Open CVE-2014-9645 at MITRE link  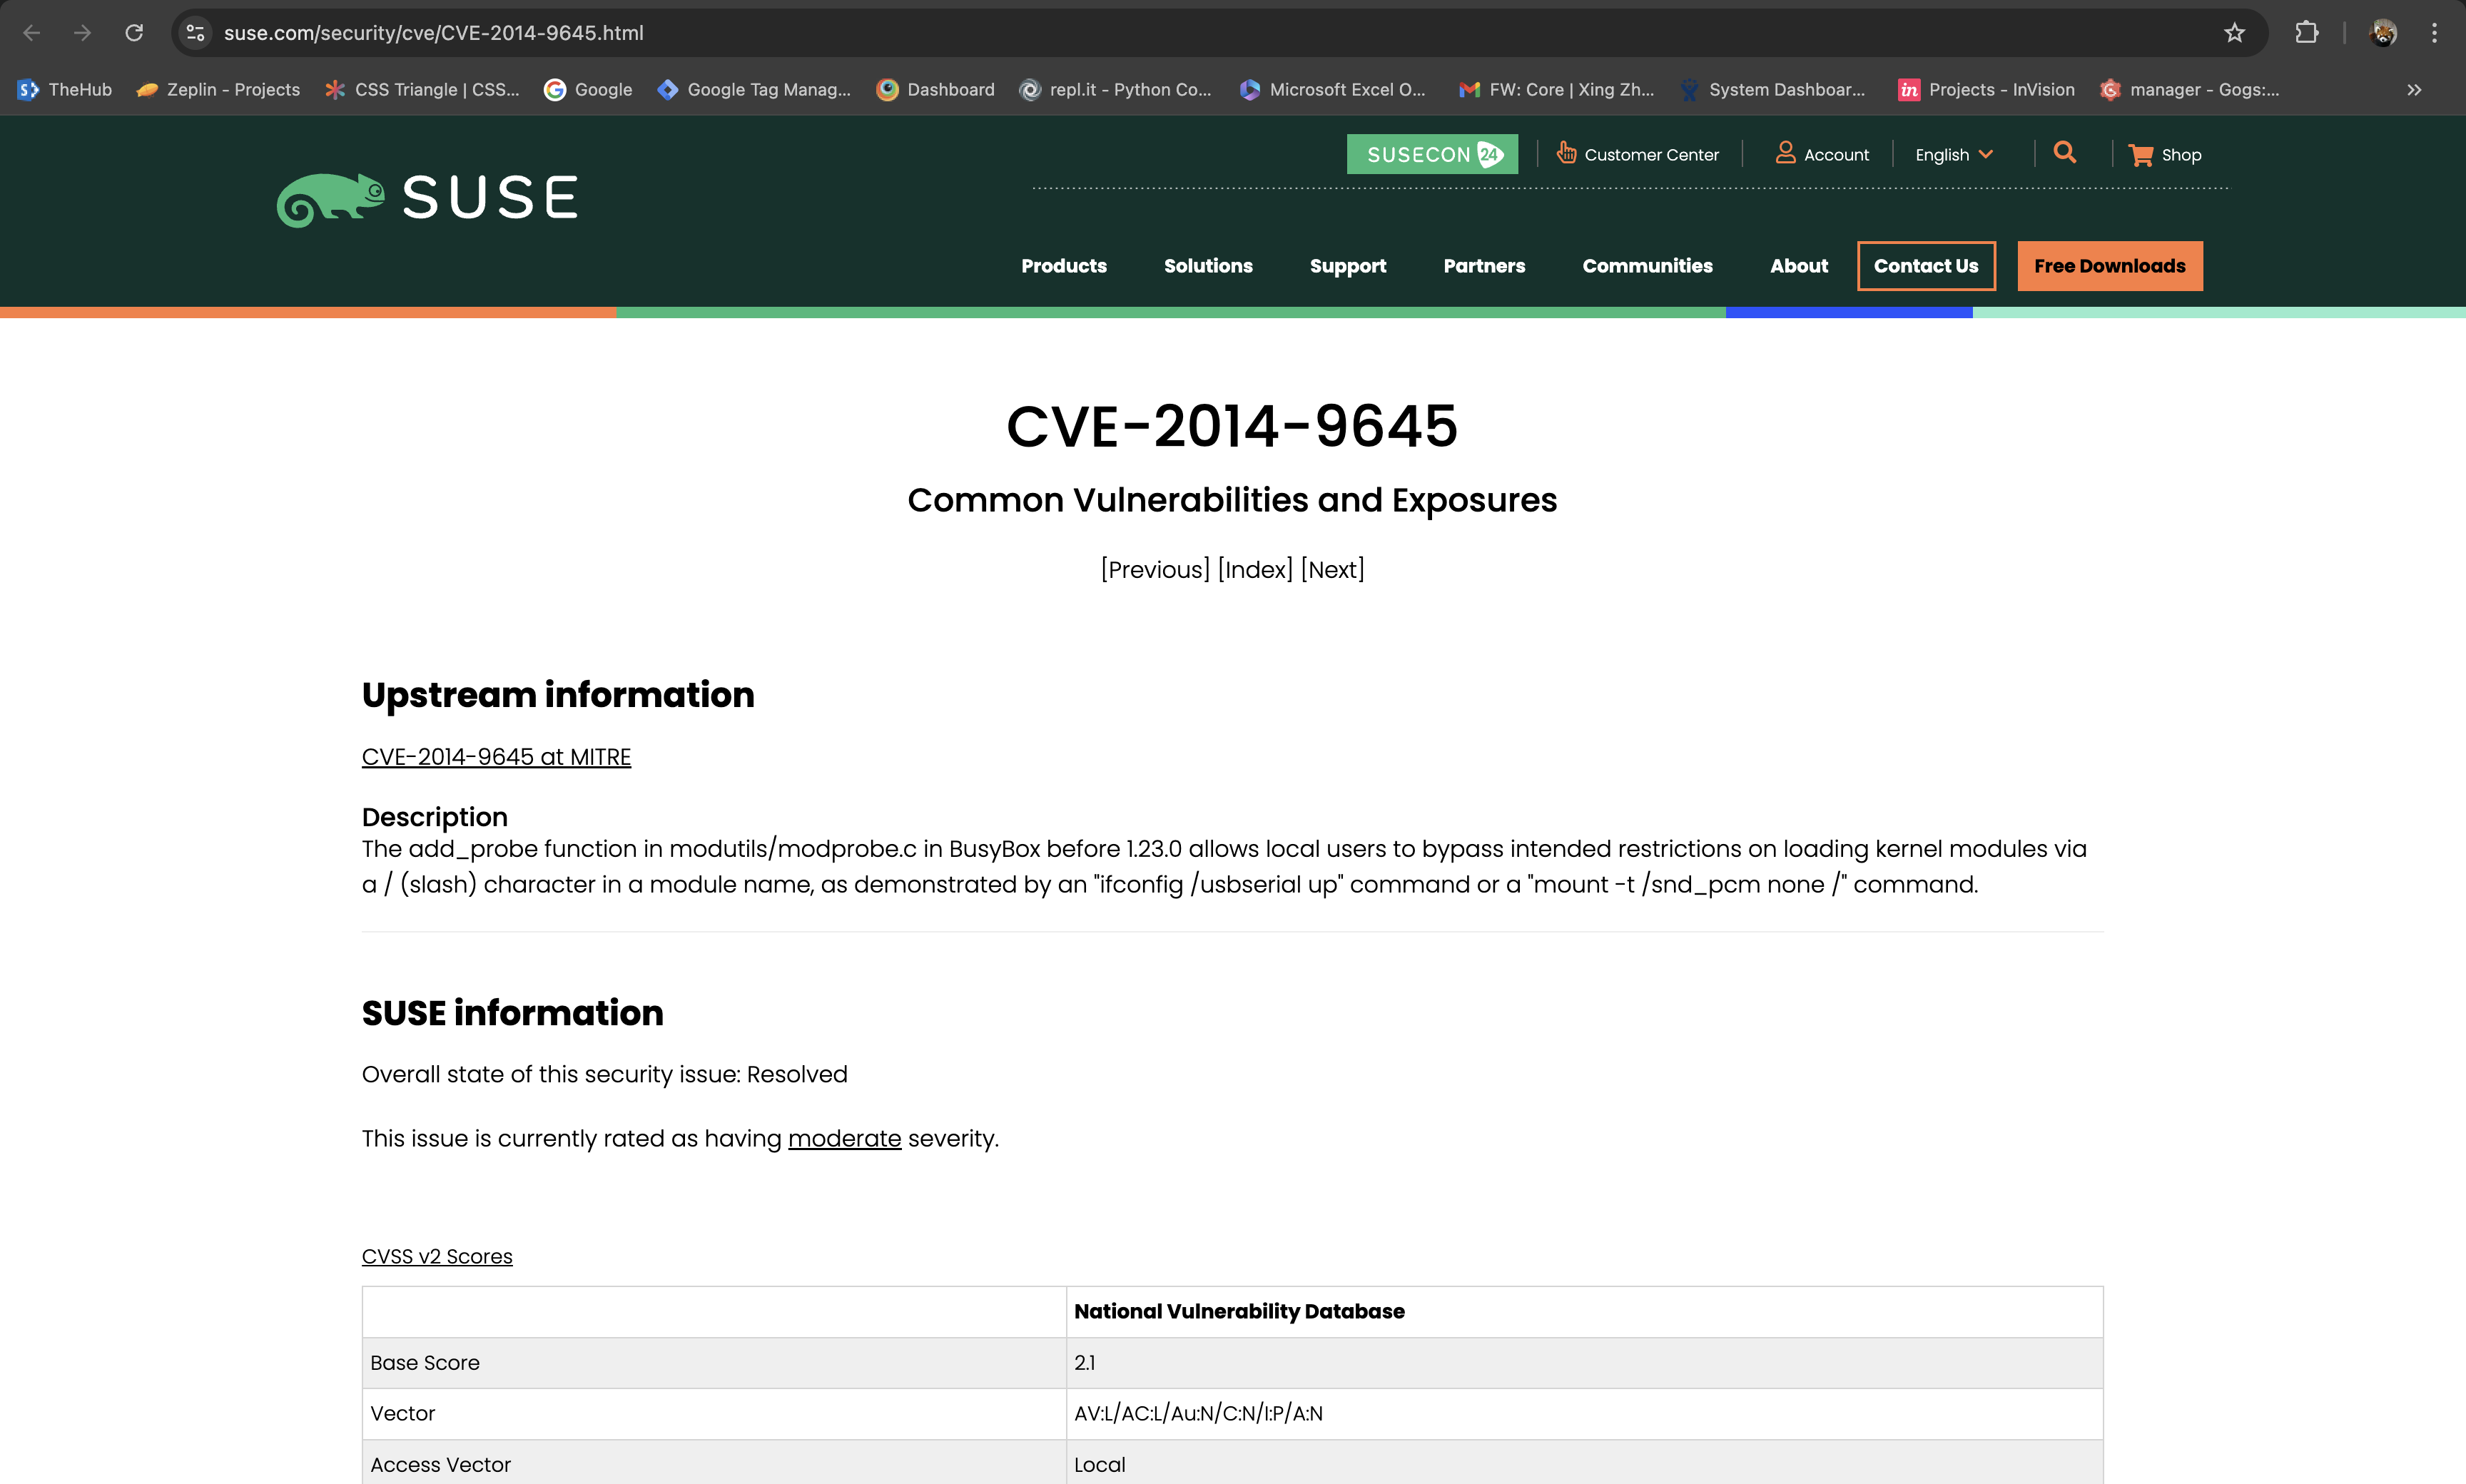[x=496, y=757]
